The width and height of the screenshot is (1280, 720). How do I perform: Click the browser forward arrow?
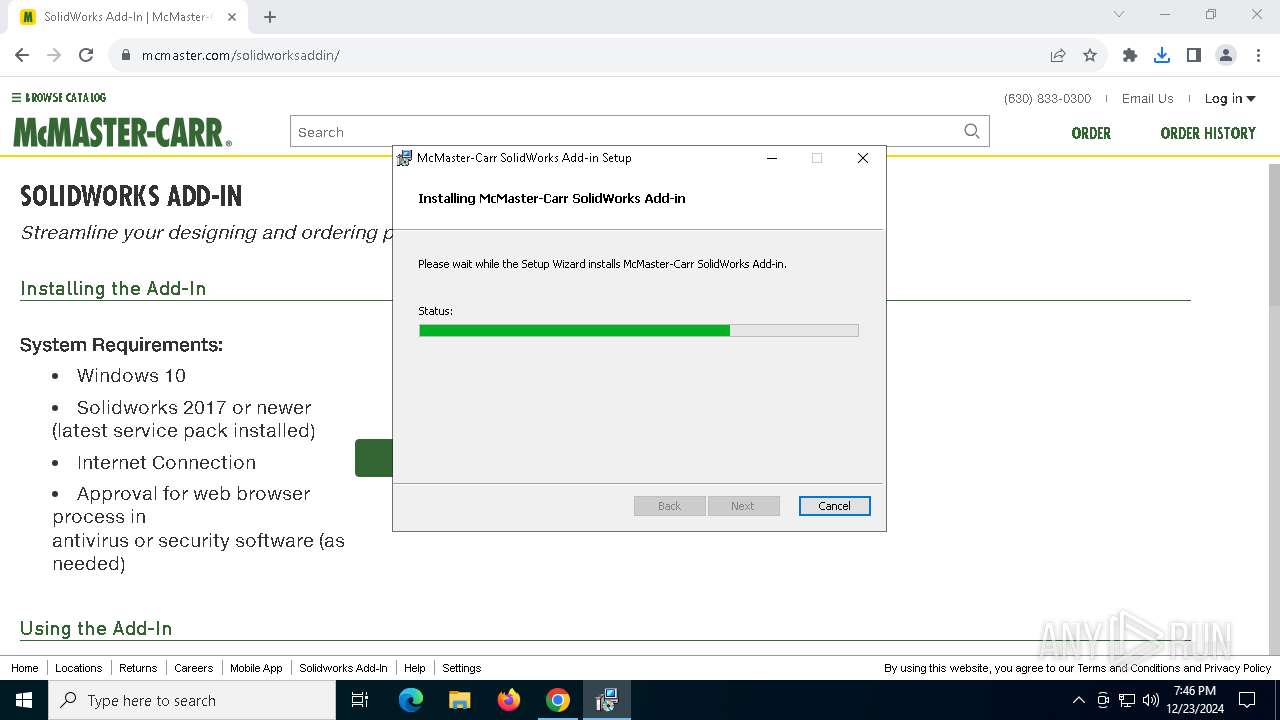(54, 56)
